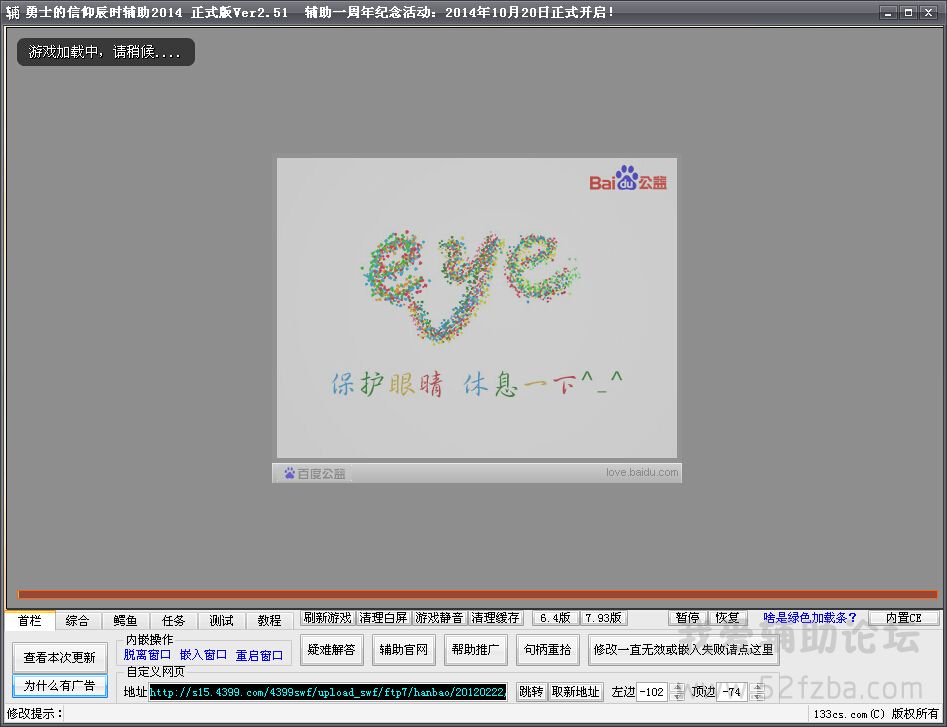The image size is (947, 727).
Task: Click the 取新地址 button
Action: click(x=576, y=692)
